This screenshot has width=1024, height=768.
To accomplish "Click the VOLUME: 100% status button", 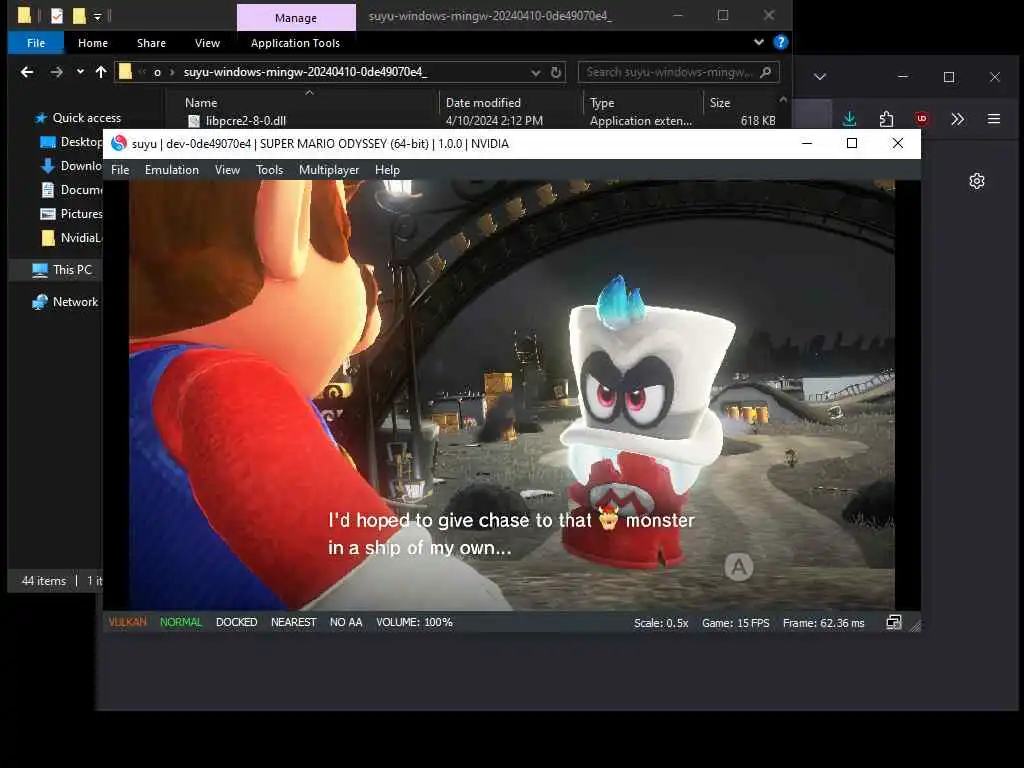I will pyautogui.click(x=414, y=622).
